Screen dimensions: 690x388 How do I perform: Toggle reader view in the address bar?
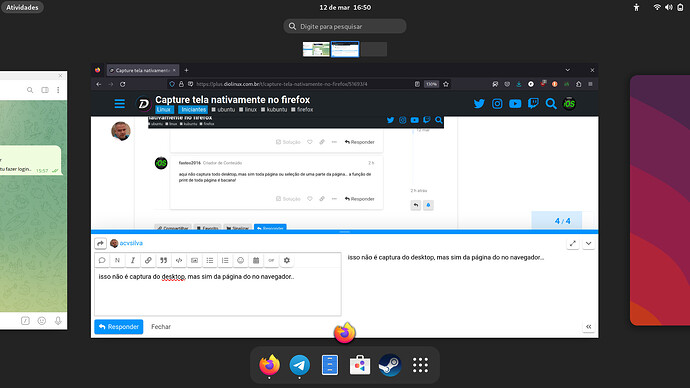pyautogui.click(x=417, y=84)
